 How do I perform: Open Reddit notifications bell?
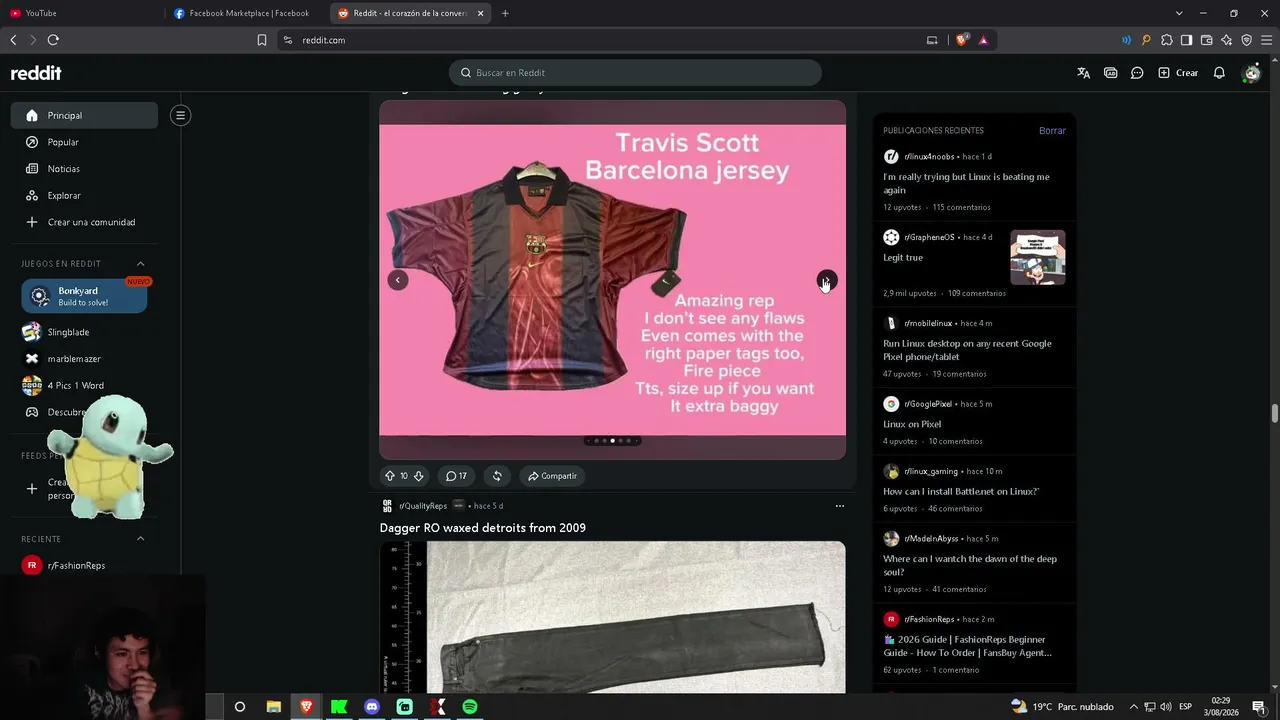[1219, 73]
